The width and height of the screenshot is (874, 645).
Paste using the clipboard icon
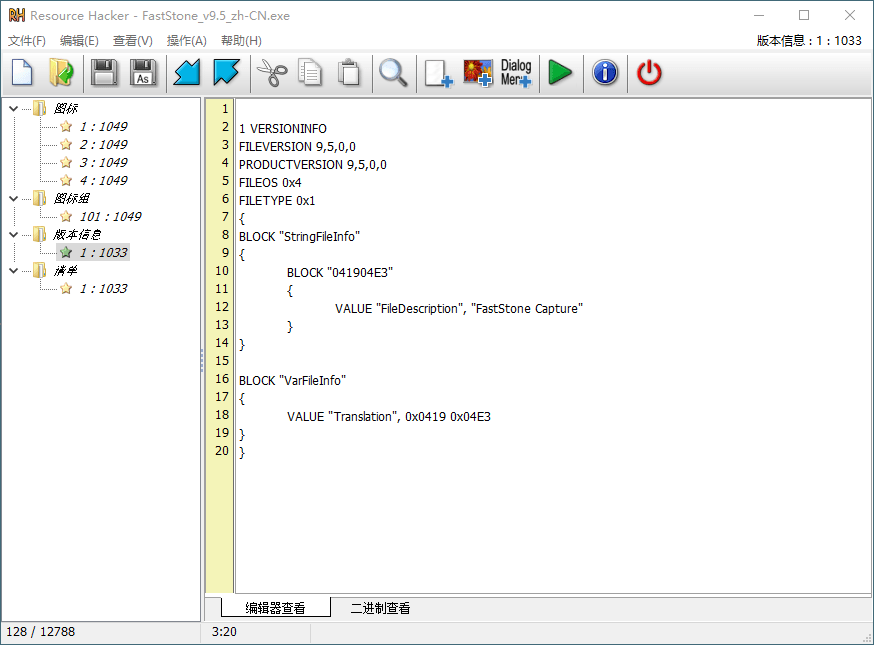(x=349, y=72)
